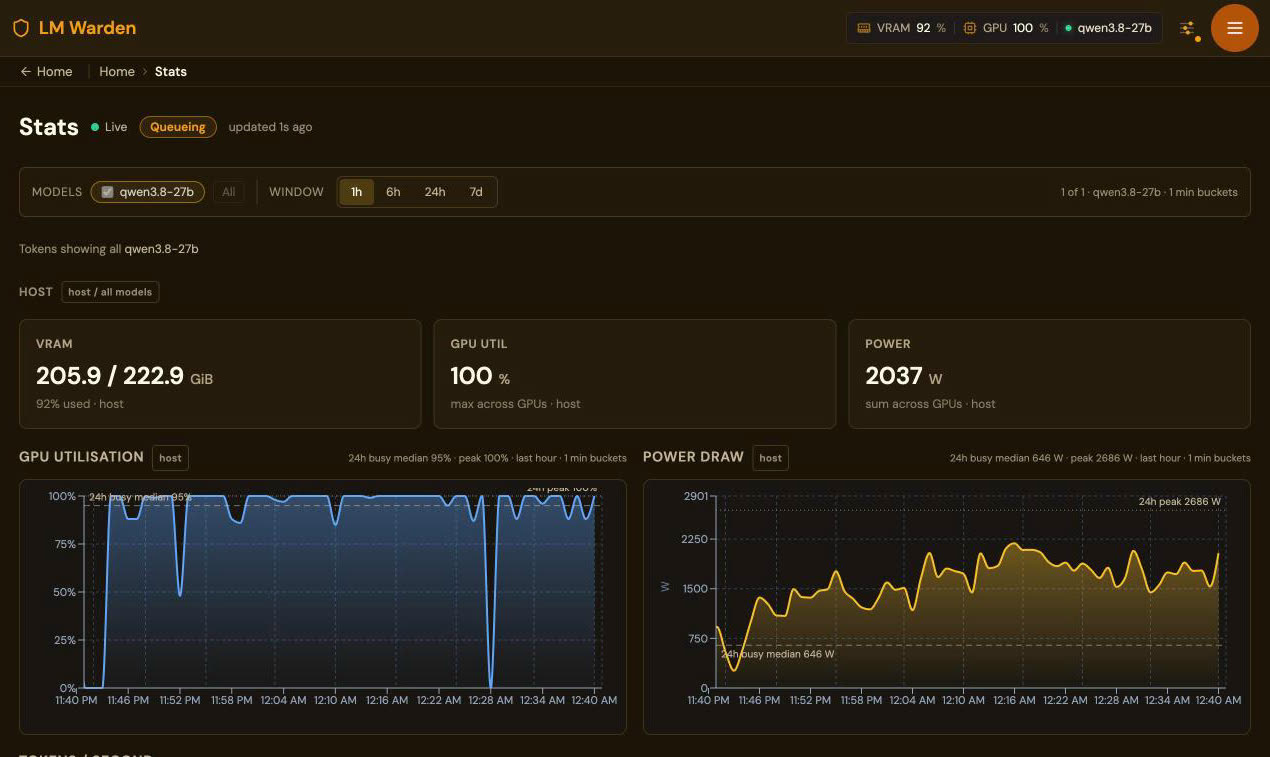Open the settings sliders icon

[1188, 28]
